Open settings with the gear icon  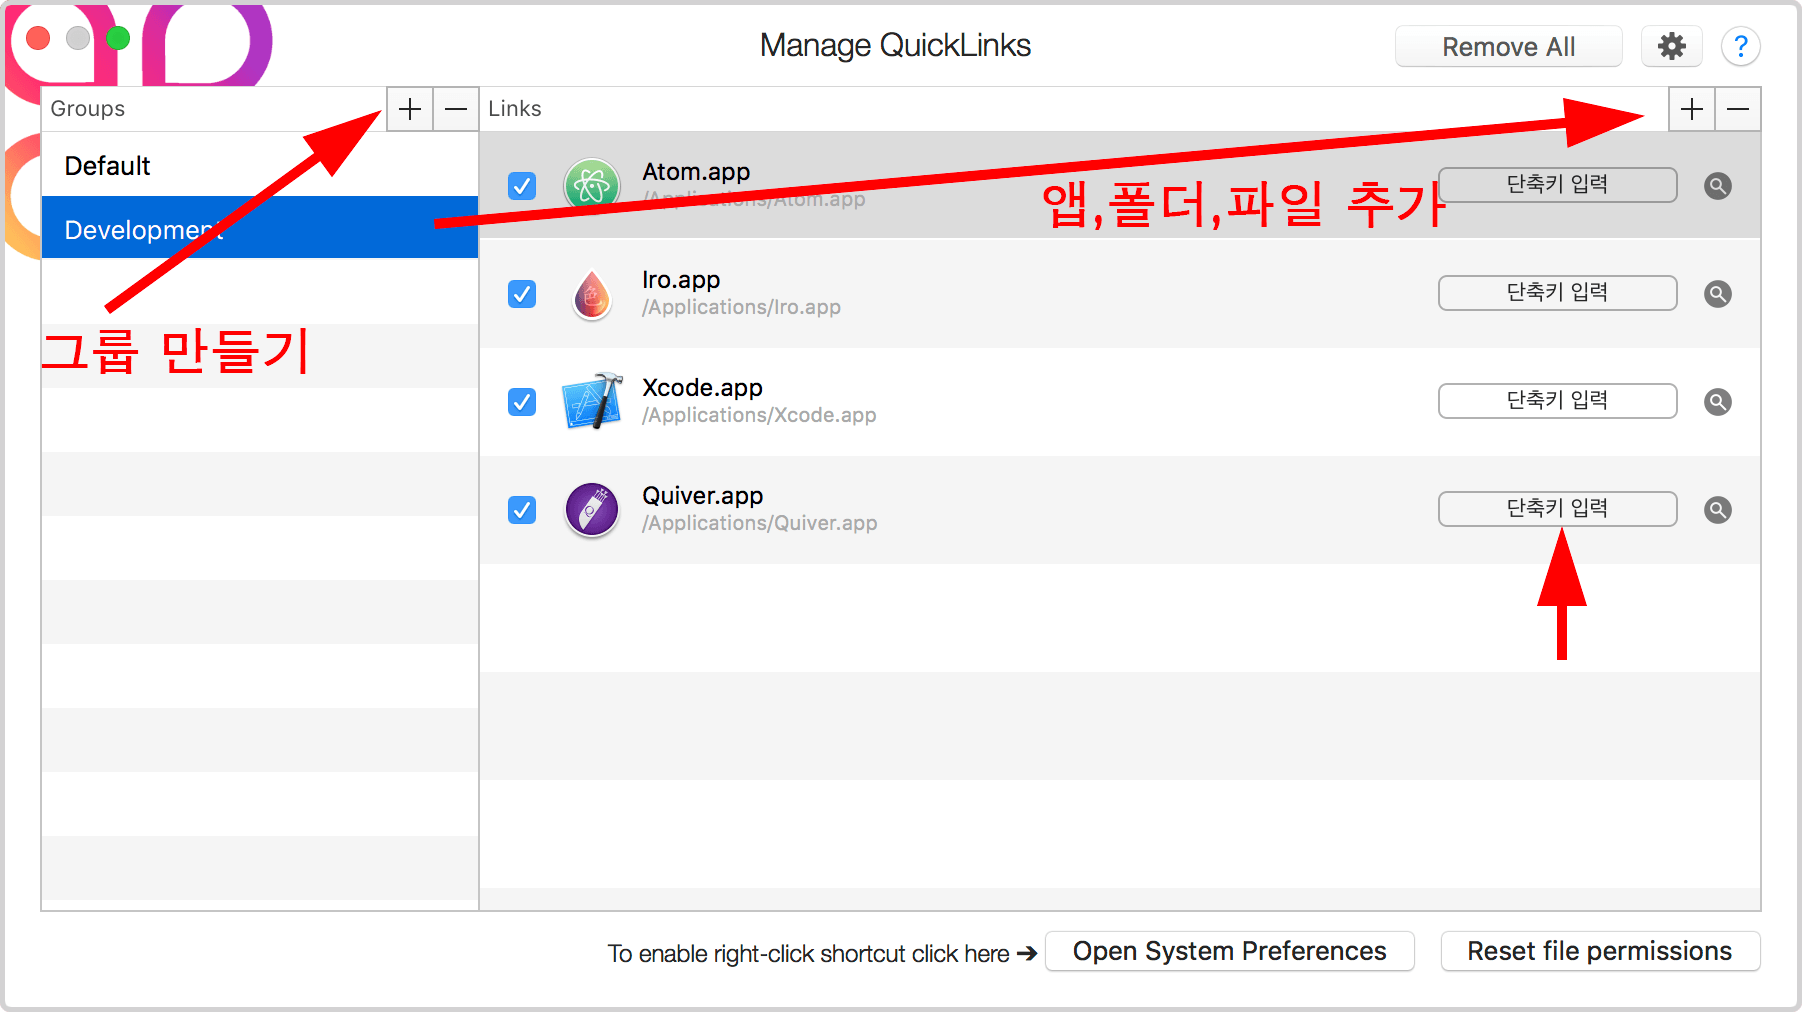[1672, 47]
